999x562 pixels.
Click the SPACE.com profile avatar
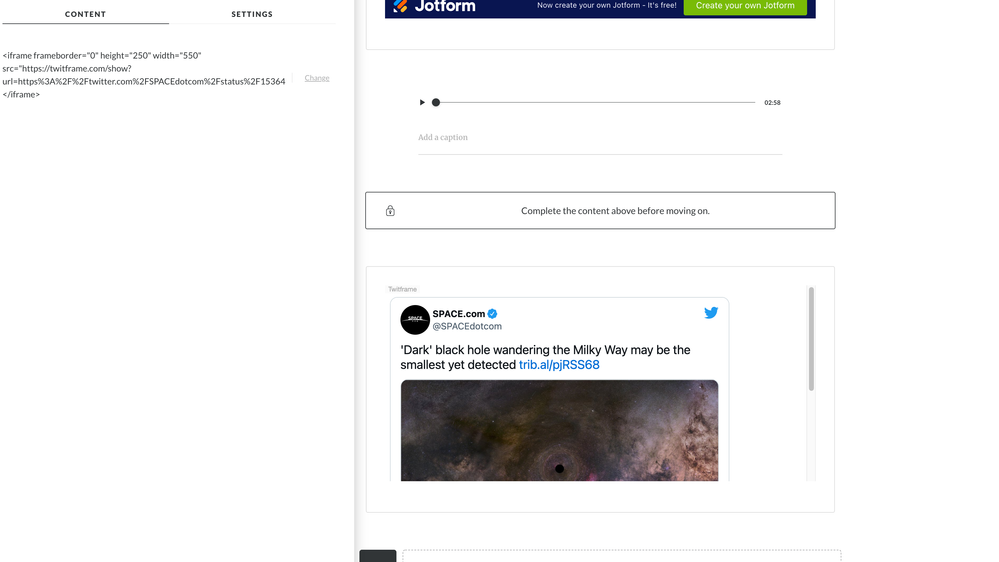click(x=415, y=320)
